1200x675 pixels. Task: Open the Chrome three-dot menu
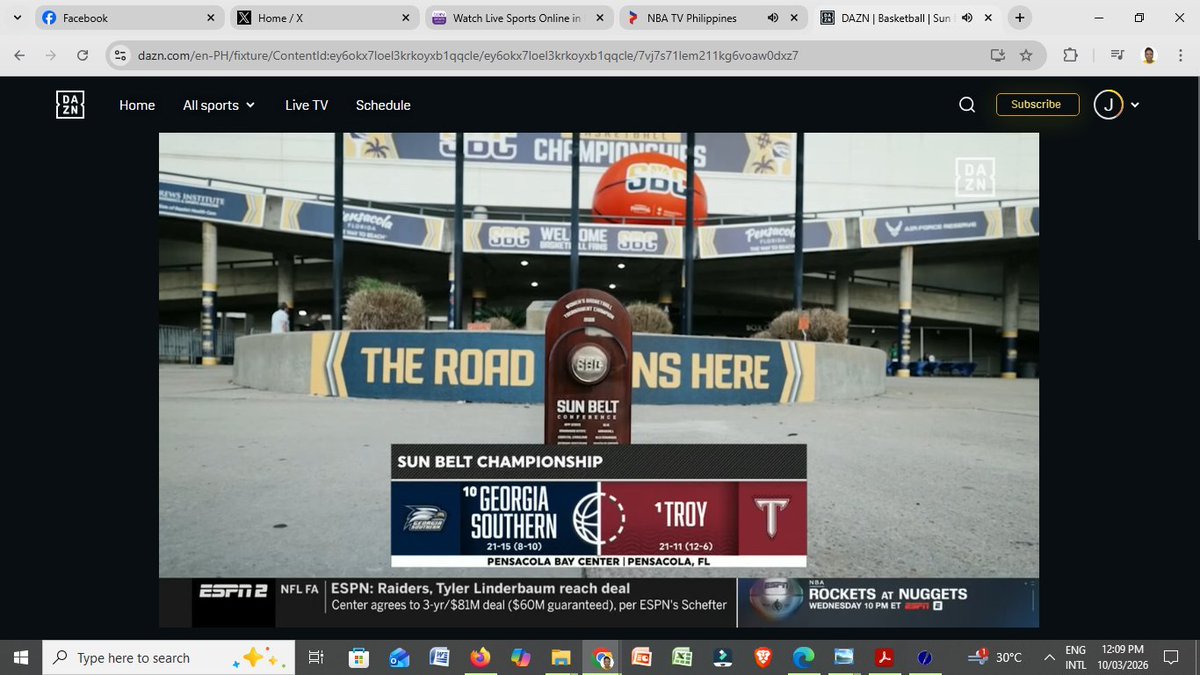(x=1178, y=55)
